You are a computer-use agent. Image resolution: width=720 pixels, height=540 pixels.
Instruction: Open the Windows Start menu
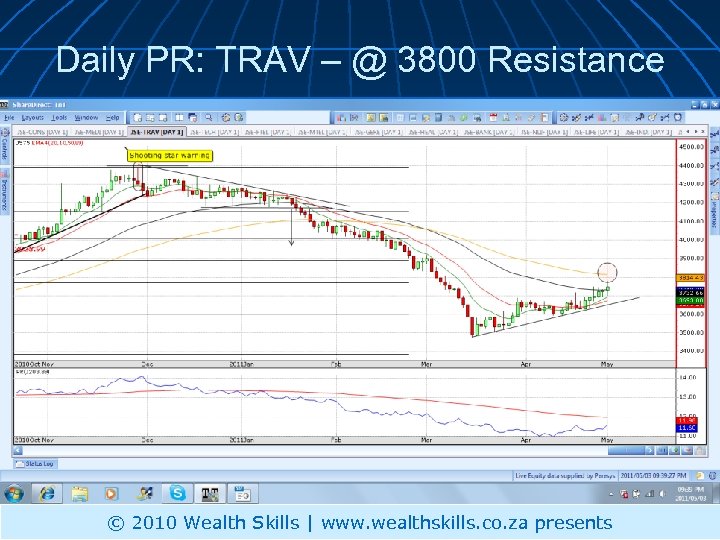[13, 494]
